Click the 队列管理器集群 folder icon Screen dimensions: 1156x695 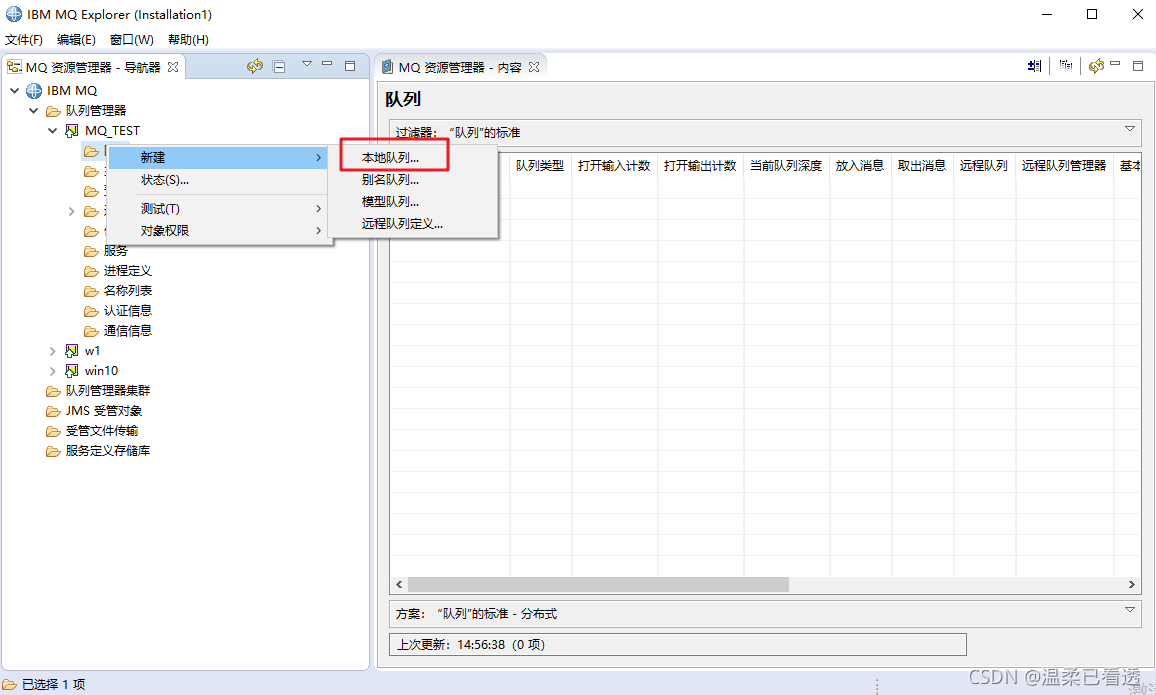point(53,391)
